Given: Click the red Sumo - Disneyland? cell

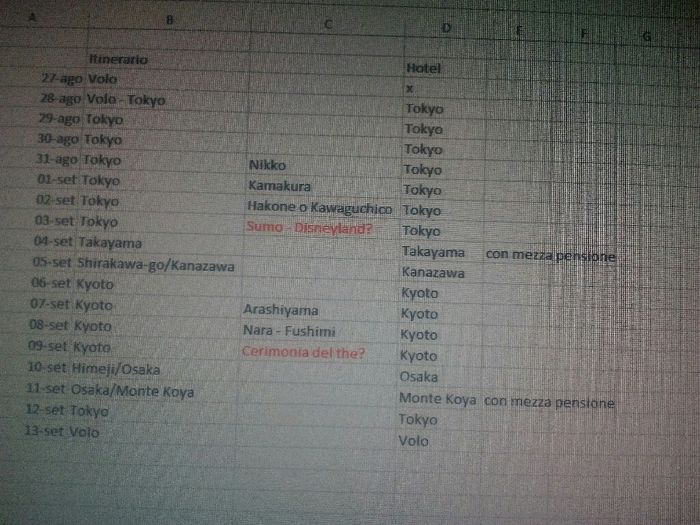Looking at the screenshot, I should tap(308, 228).
